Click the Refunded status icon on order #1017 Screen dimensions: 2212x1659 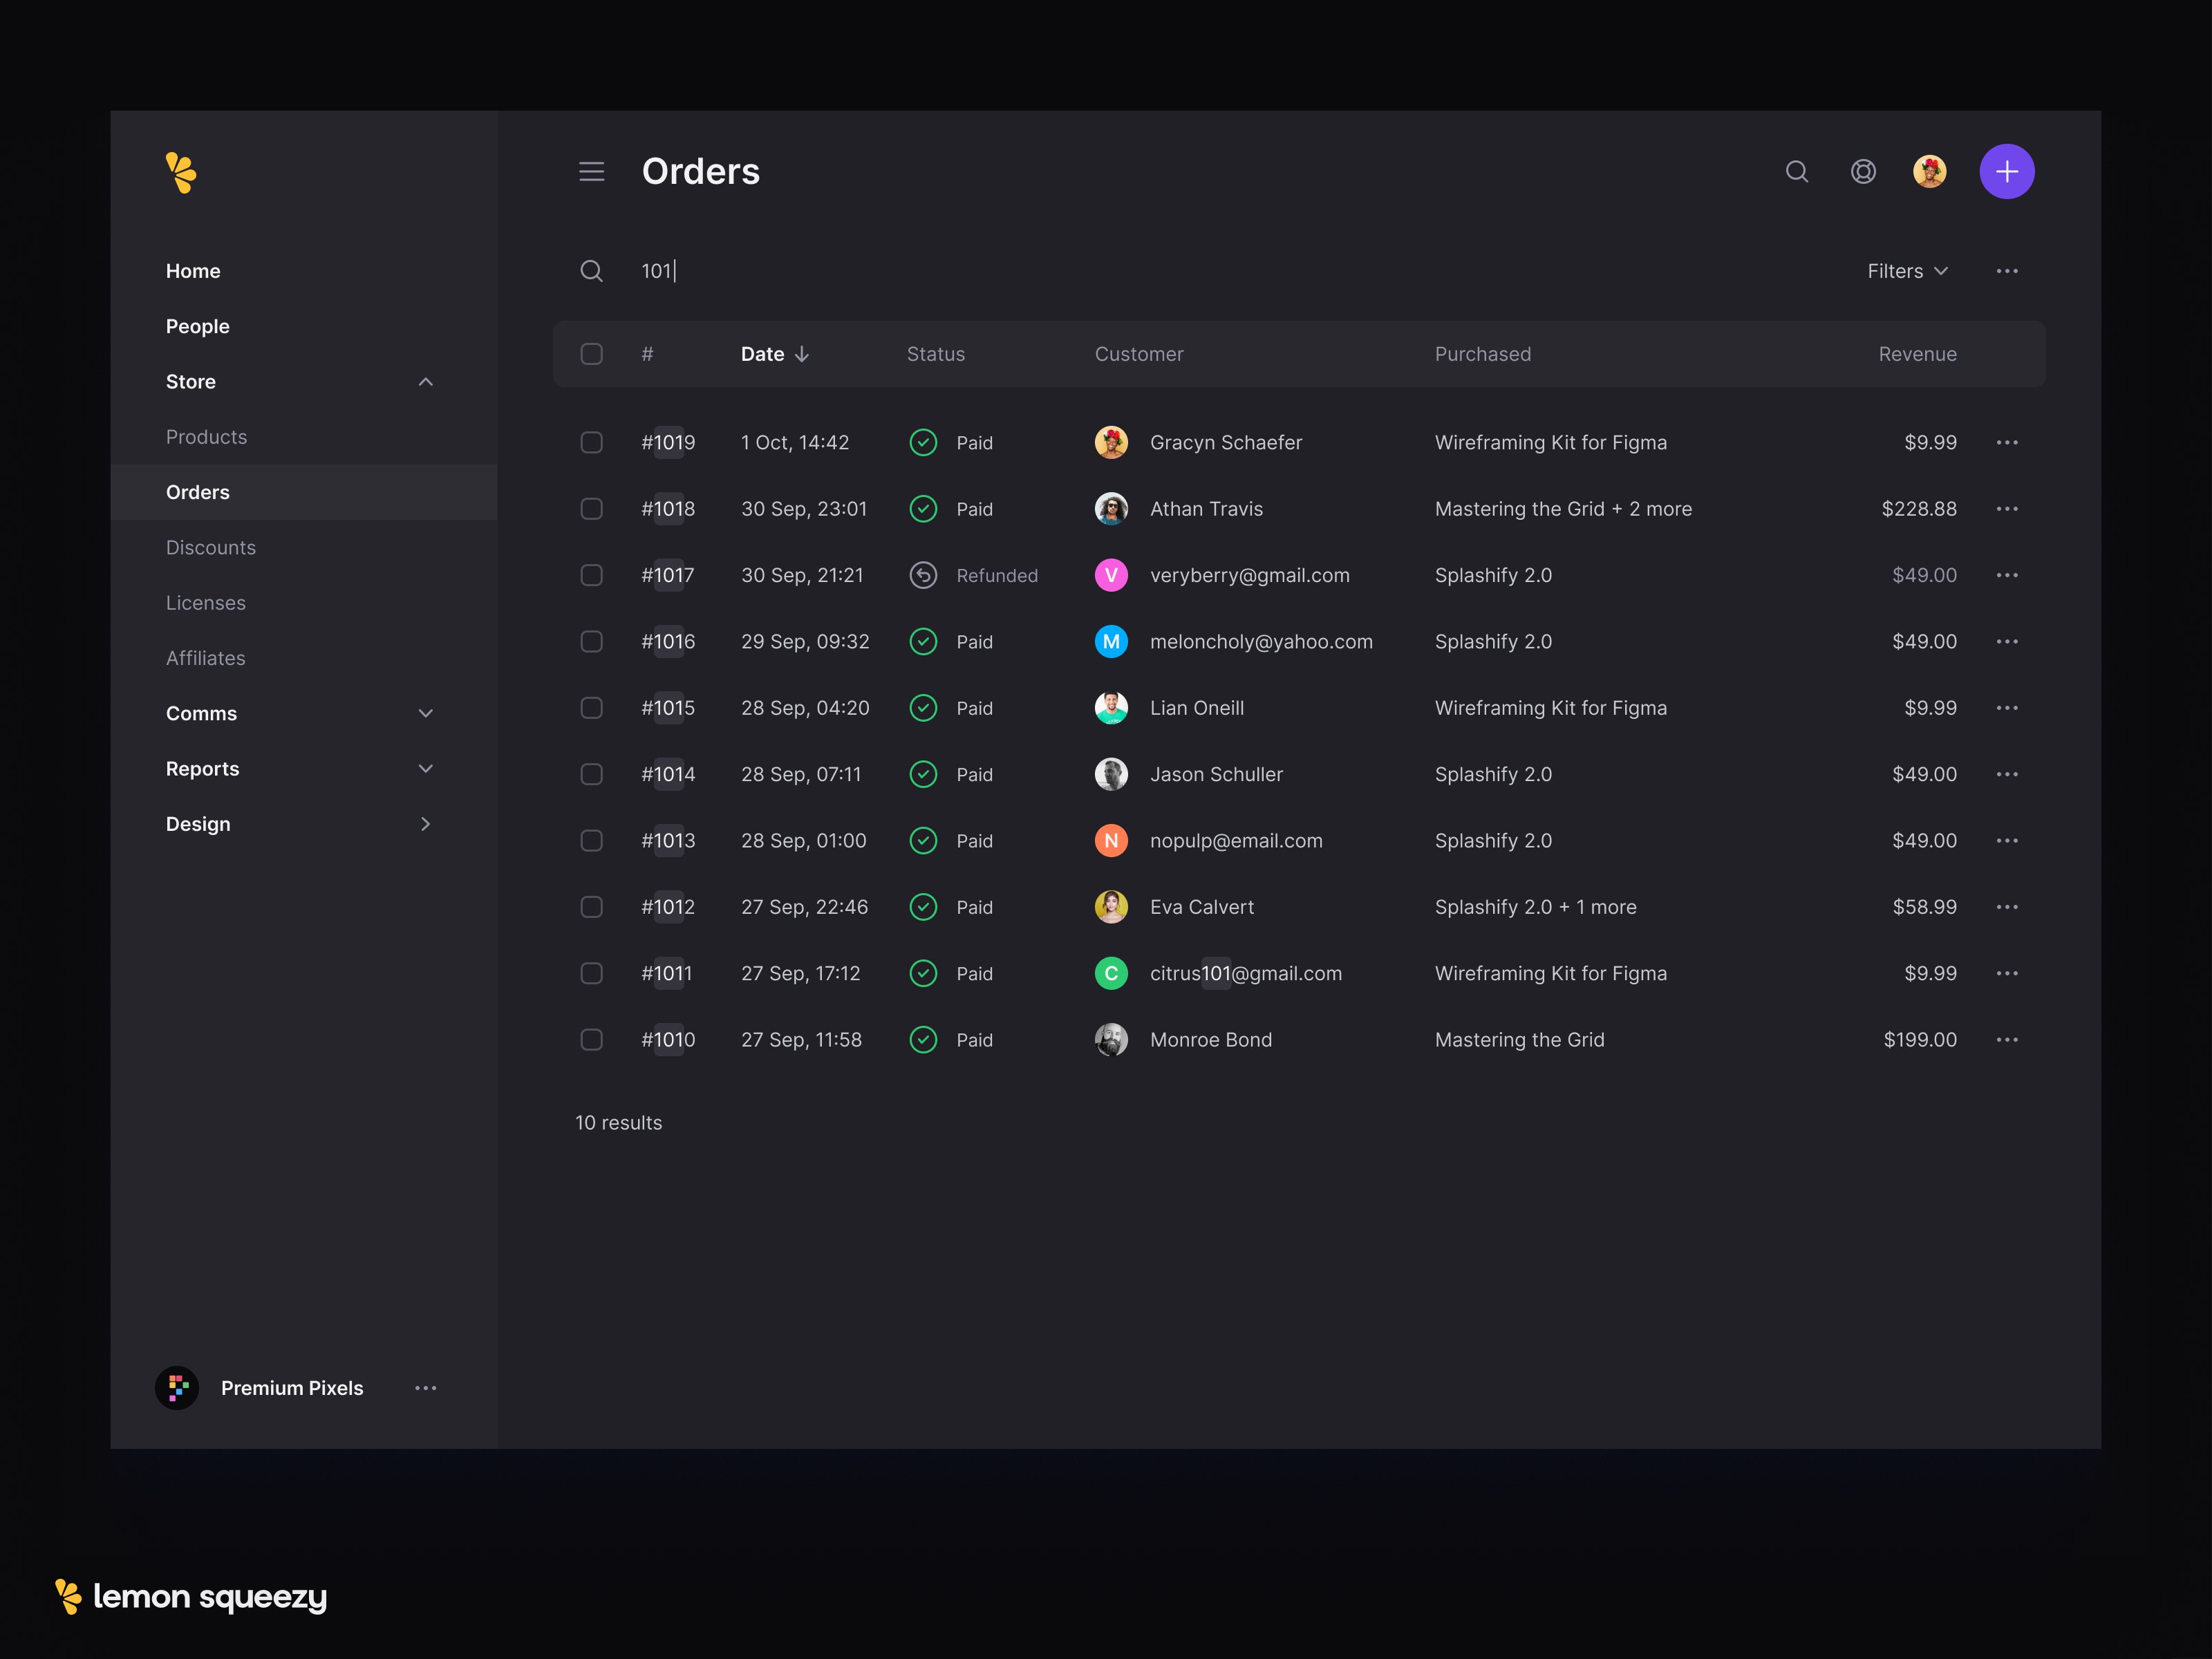[923, 575]
